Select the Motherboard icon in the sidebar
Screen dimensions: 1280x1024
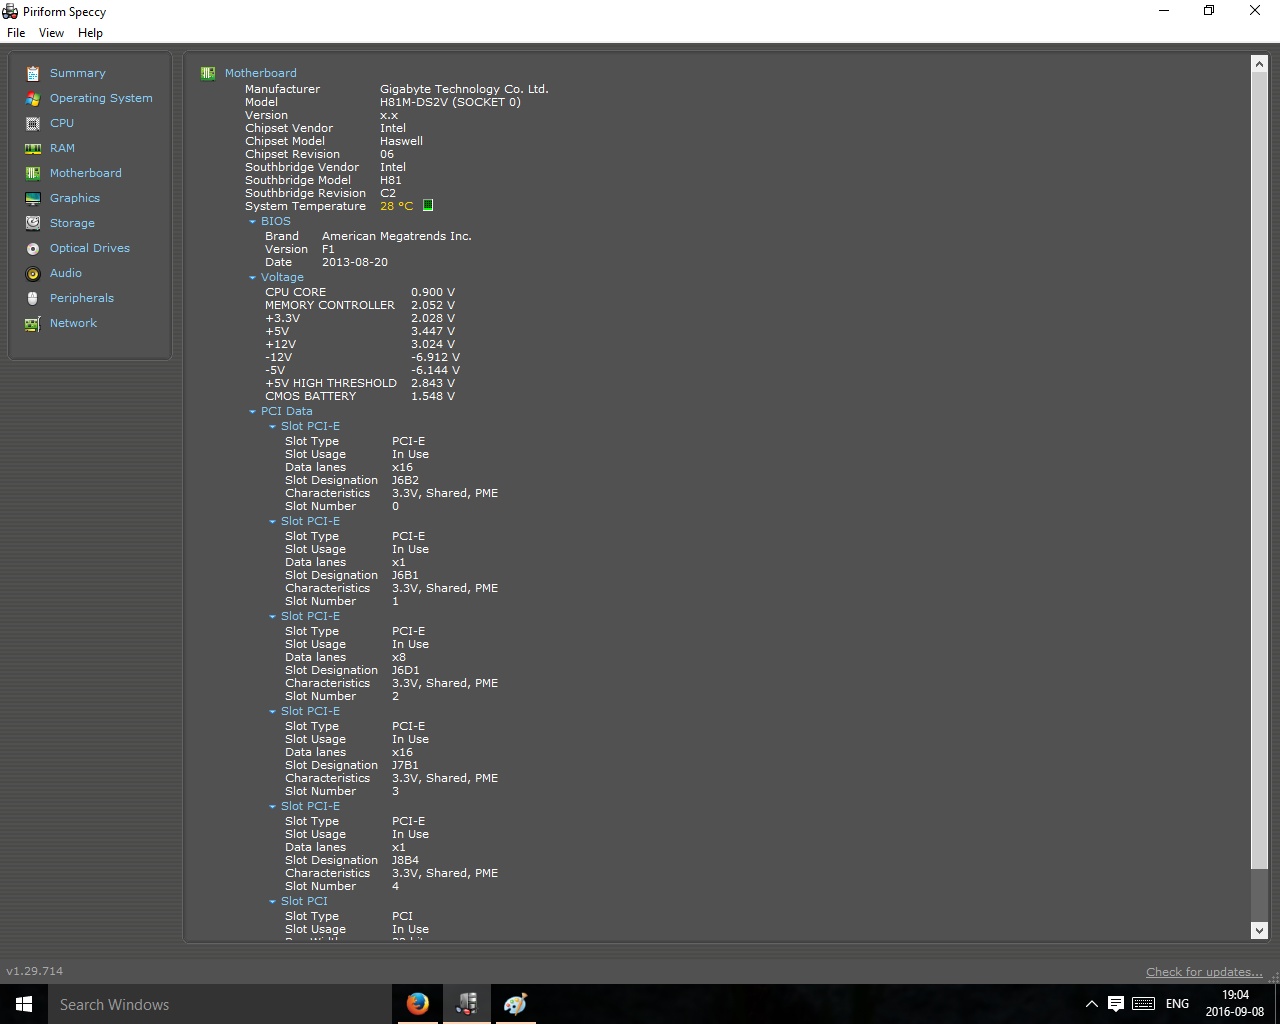[33, 173]
